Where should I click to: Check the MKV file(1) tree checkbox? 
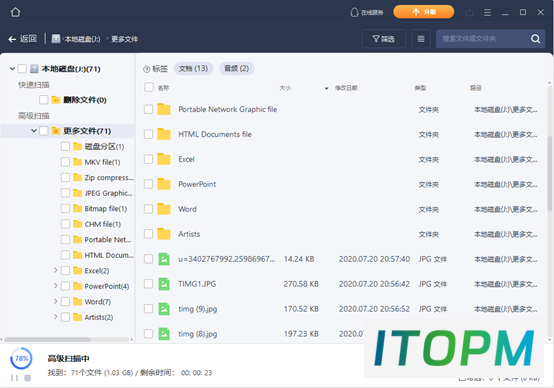tap(65, 162)
